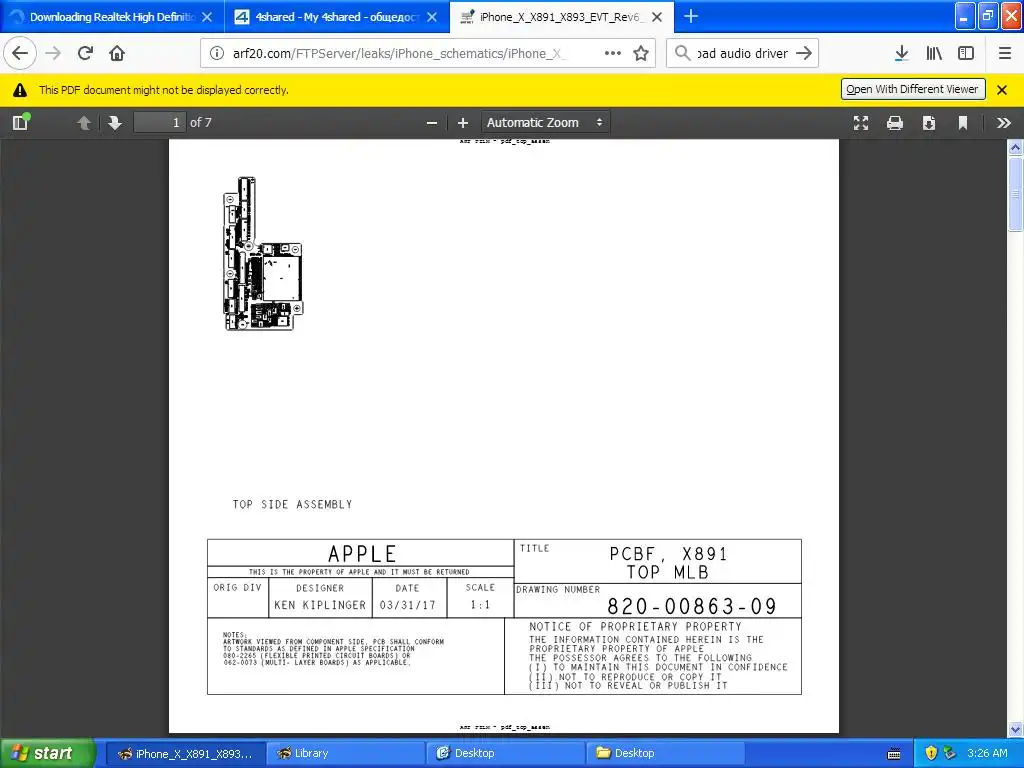Open a new browser tab
The width and height of the screenshot is (1024, 768).
click(691, 16)
